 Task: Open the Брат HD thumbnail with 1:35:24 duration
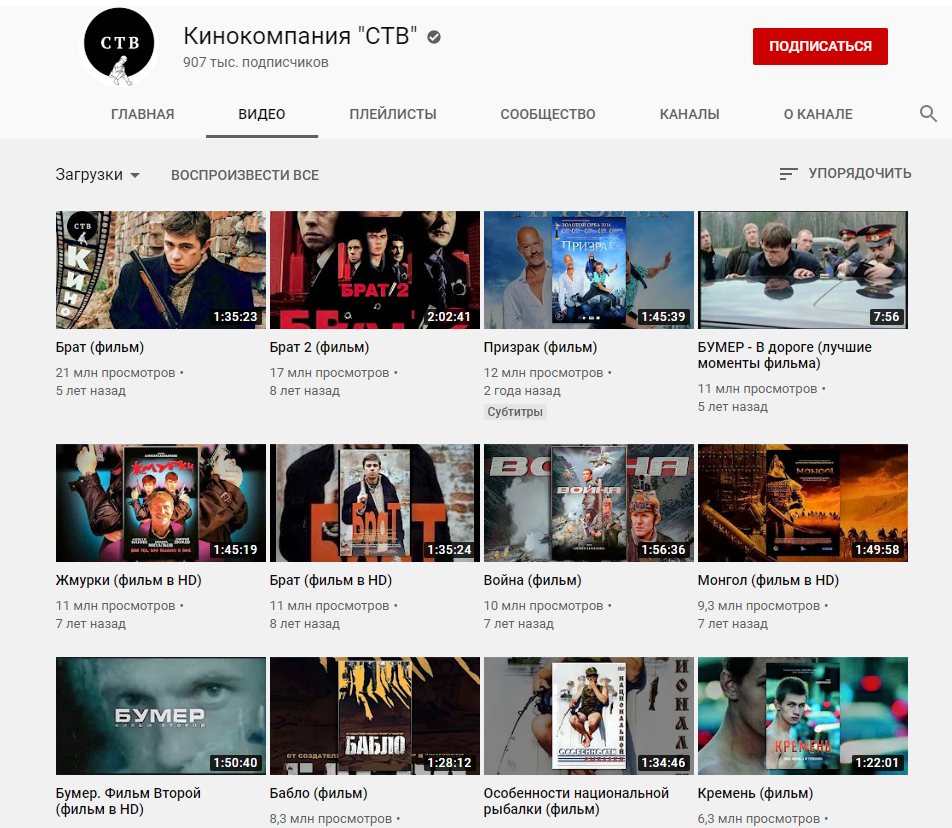[x=375, y=503]
